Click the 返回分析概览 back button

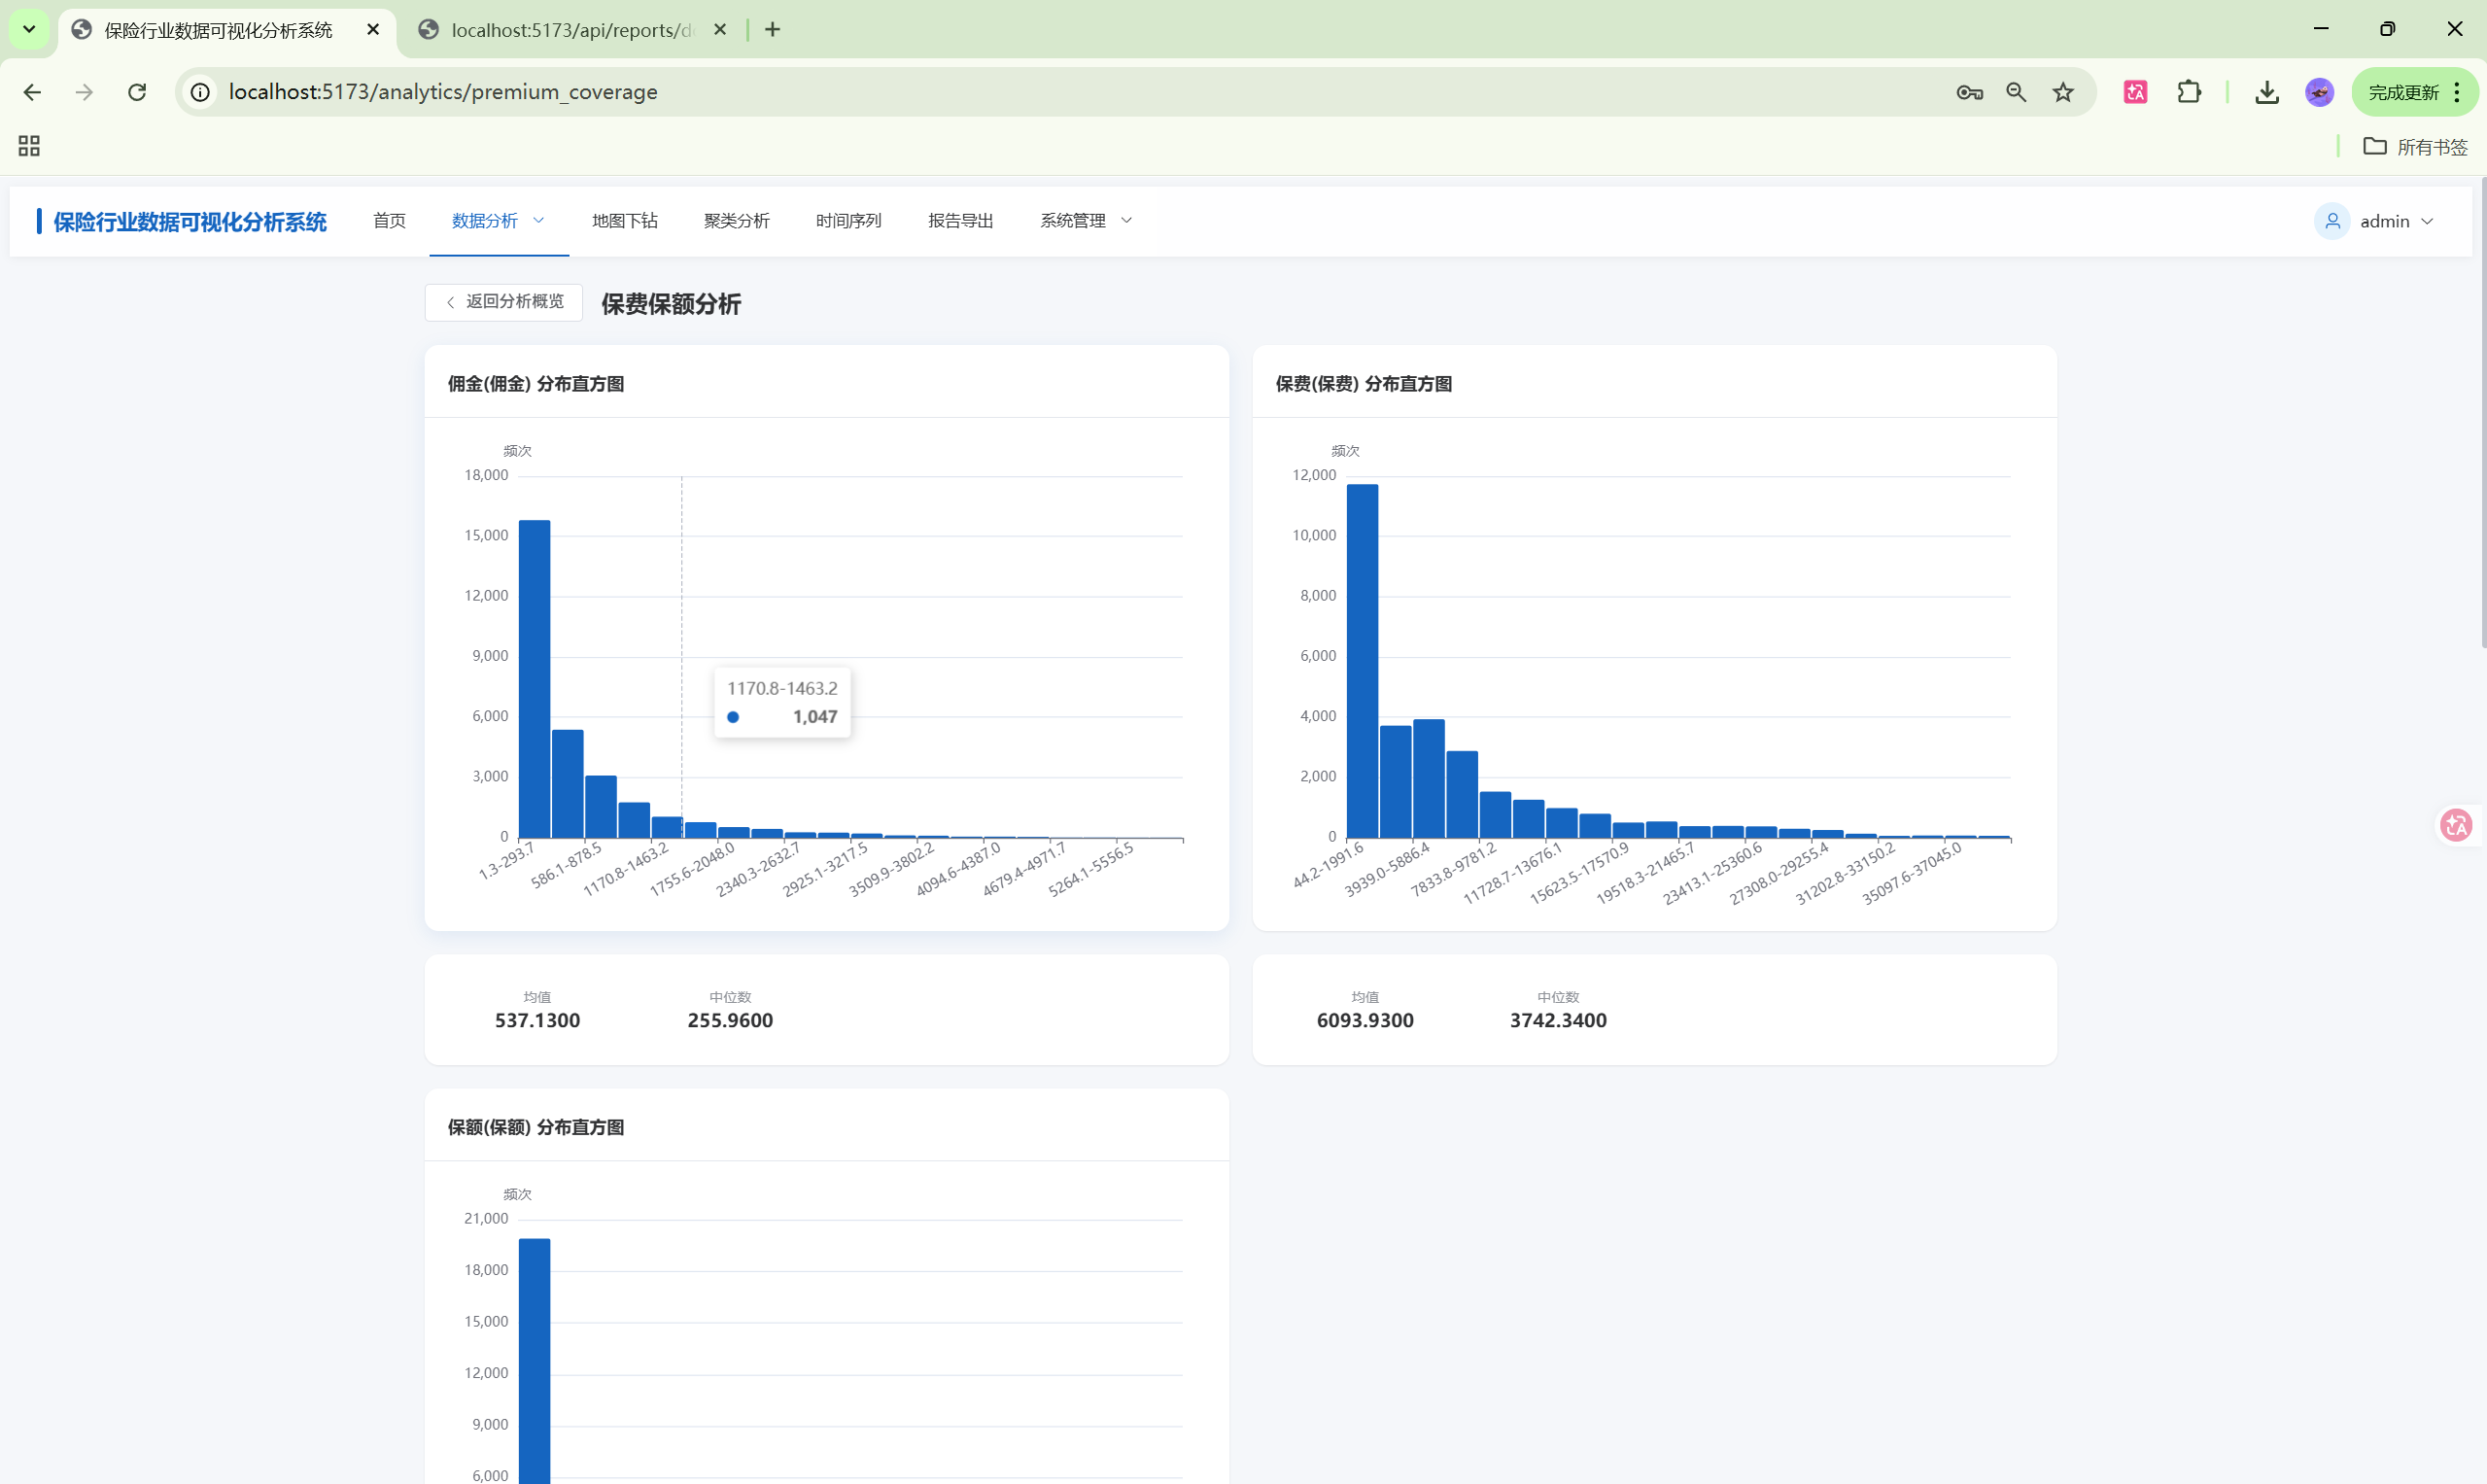click(504, 302)
